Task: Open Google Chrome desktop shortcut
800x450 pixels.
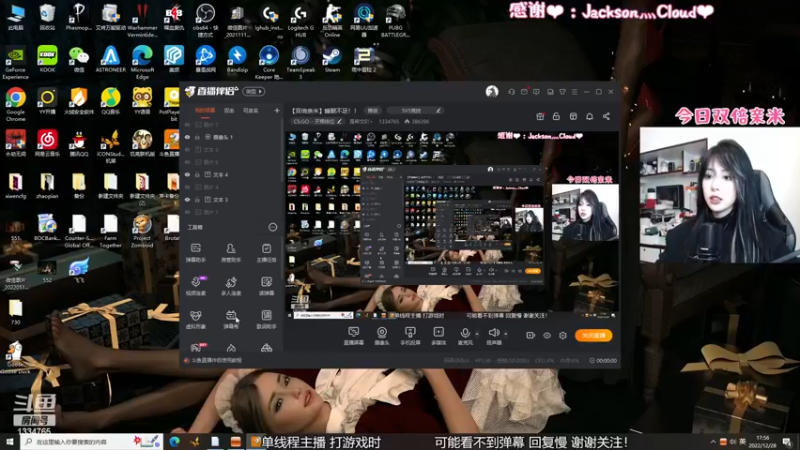Action: tap(15, 104)
